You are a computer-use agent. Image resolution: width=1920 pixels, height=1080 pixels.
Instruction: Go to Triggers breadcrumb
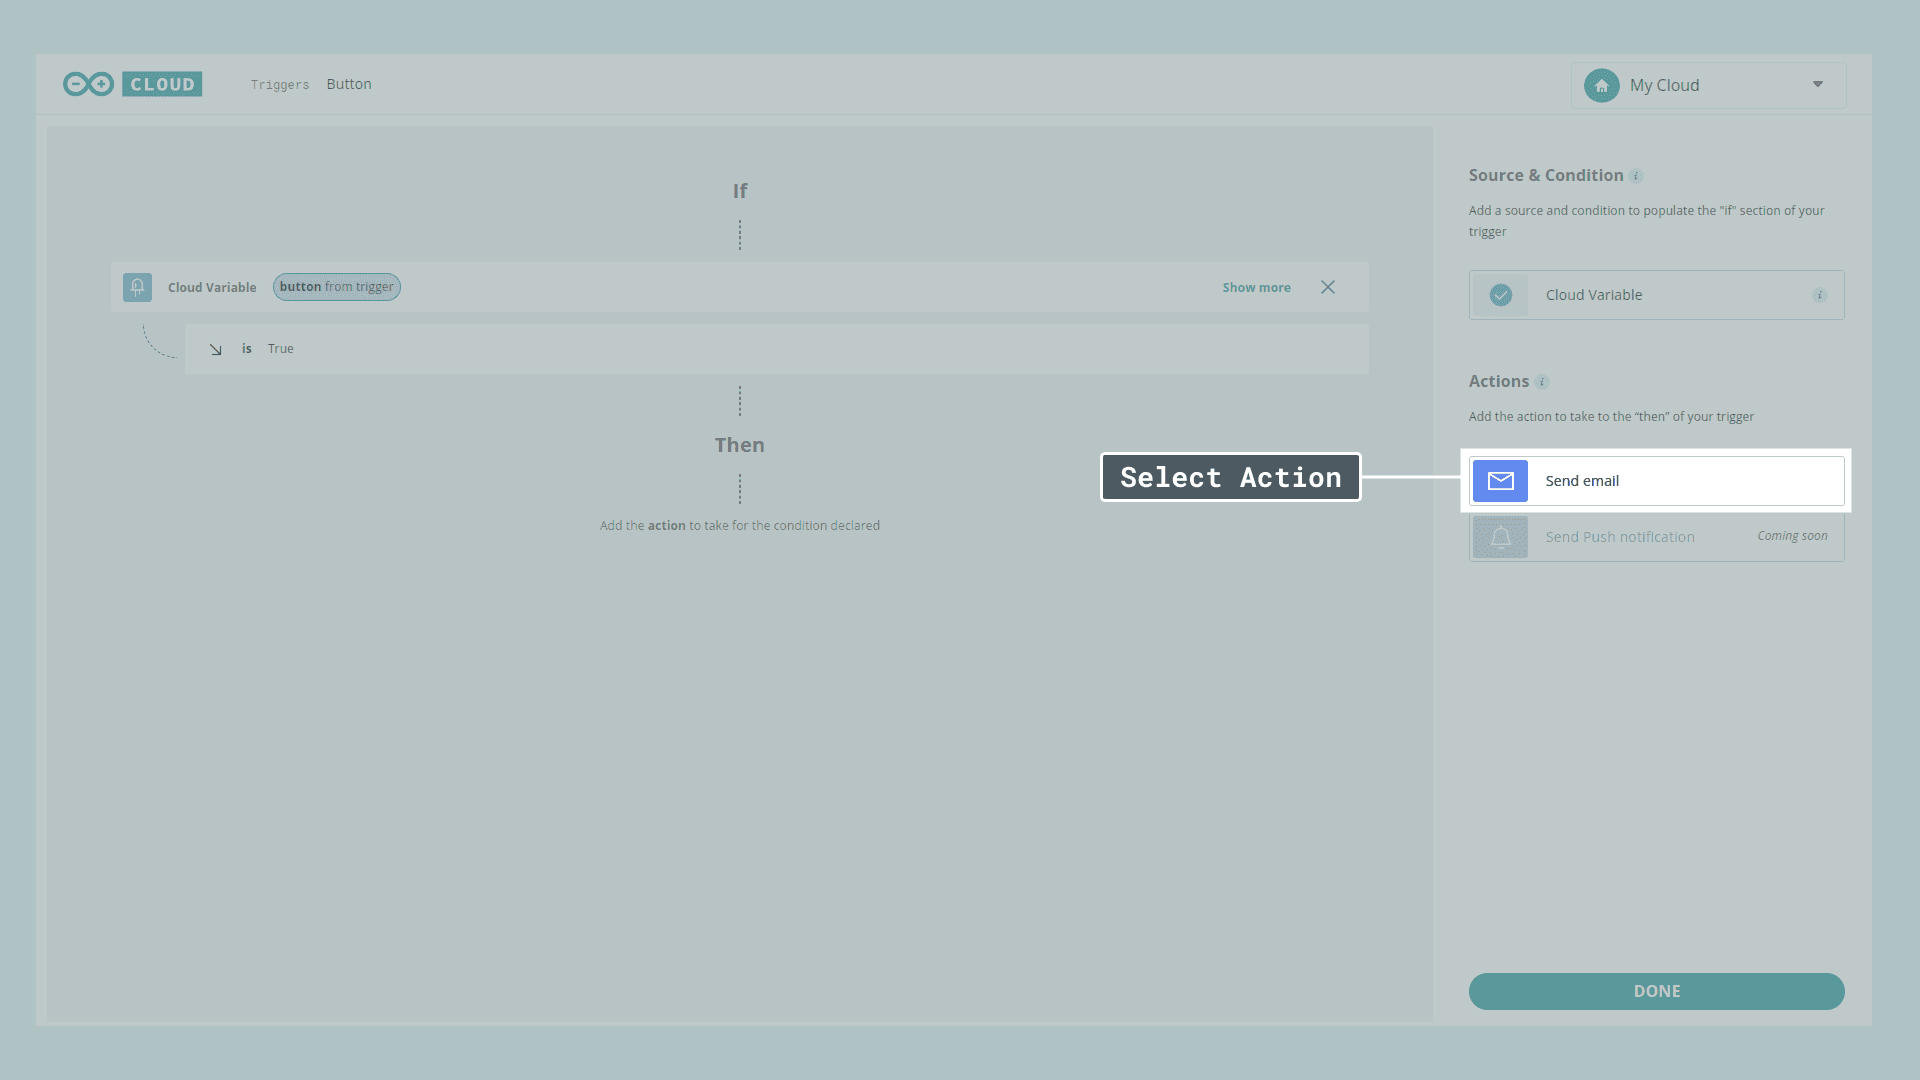coord(279,85)
